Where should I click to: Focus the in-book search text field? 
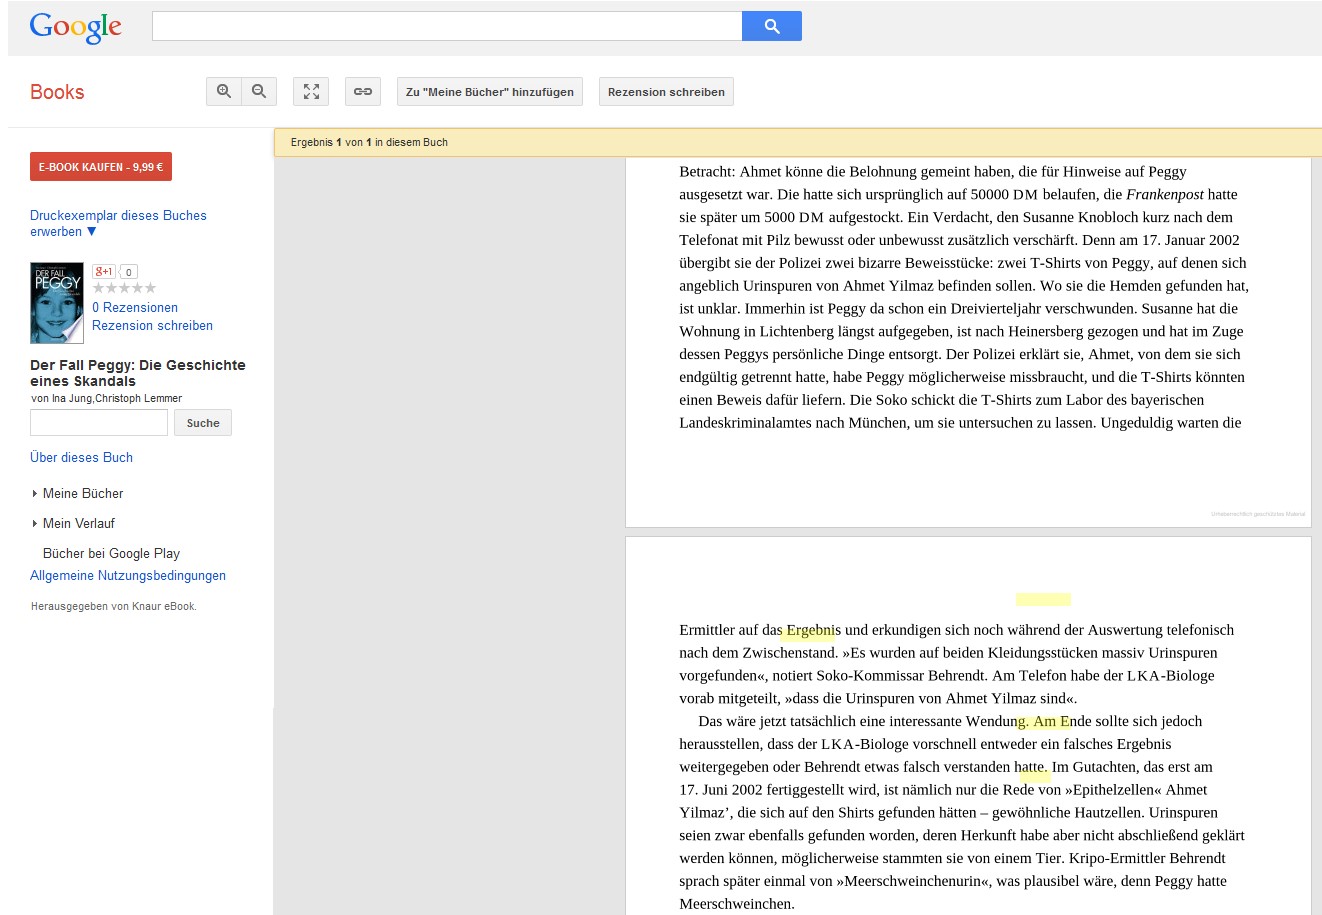coord(99,423)
